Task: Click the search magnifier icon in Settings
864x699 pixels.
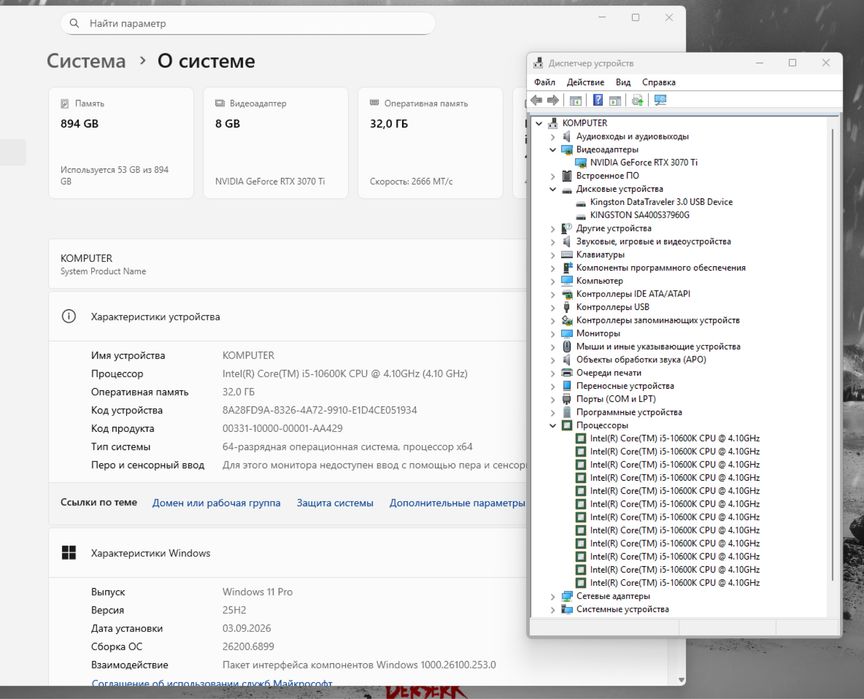Action: (x=74, y=23)
